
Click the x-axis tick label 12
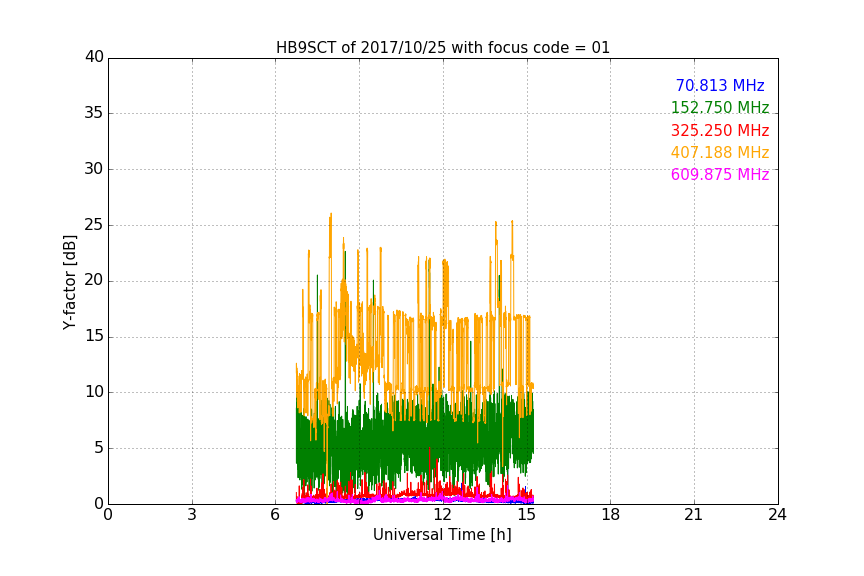coord(443,515)
